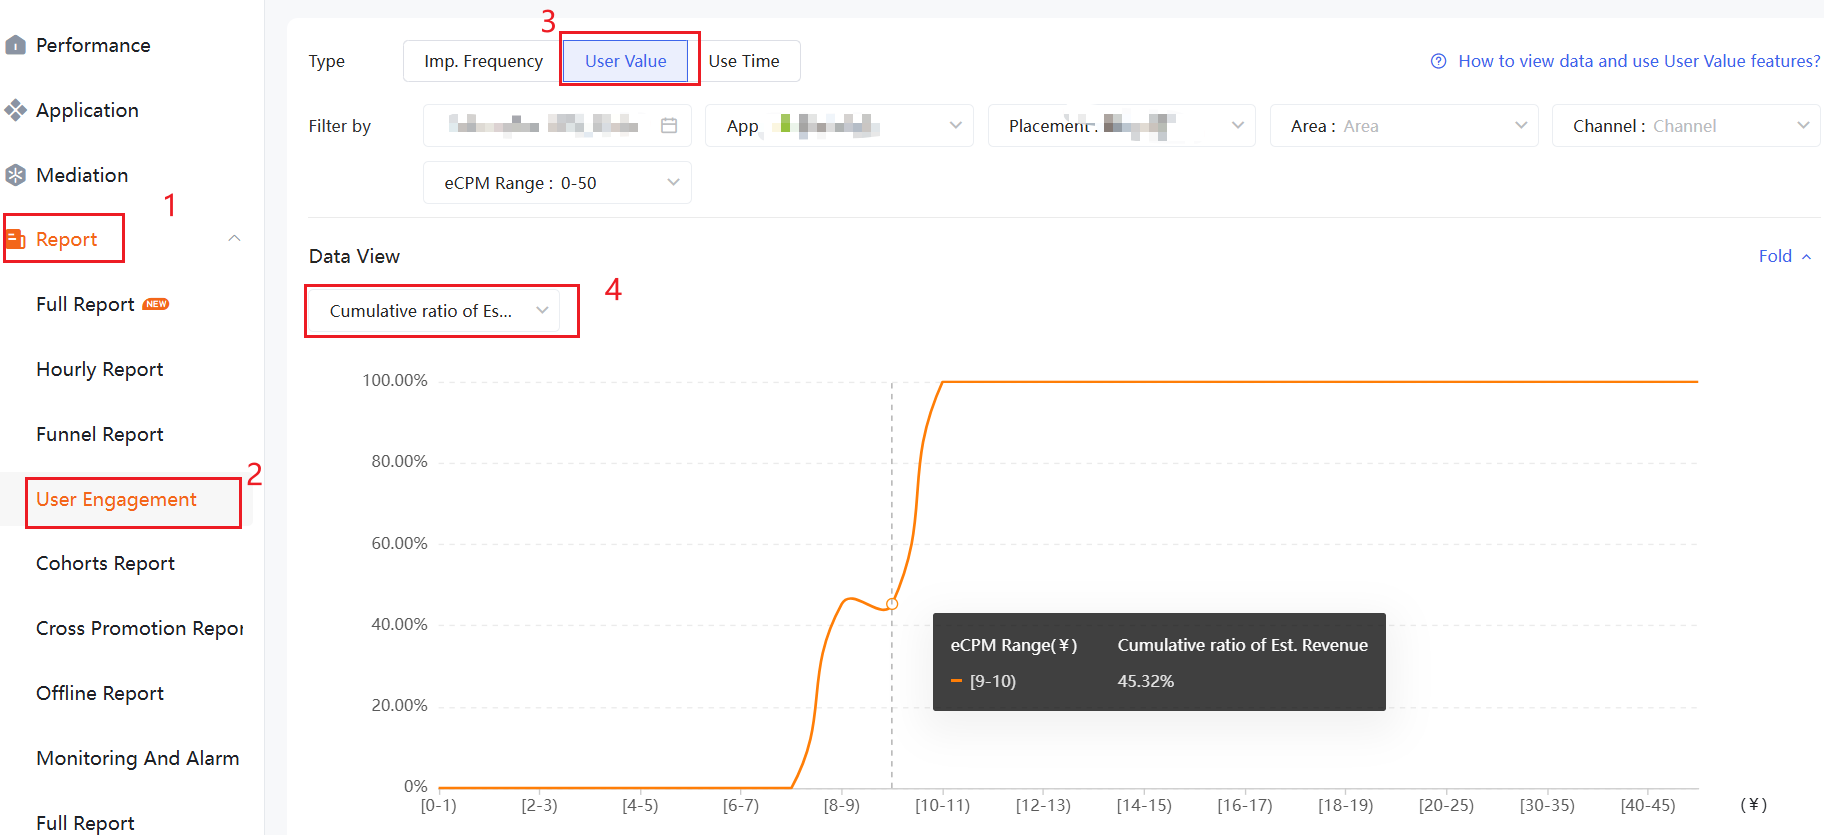This screenshot has width=1824, height=835.
Task: Click the 100.00% y-axis label
Action: coord(395,380)
